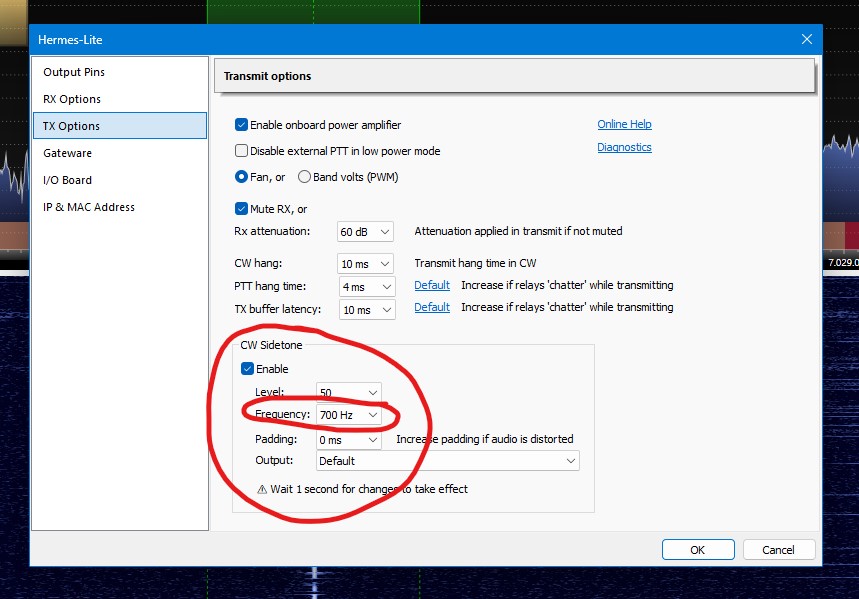Open the Online Help link

pyautogui.click(x=624, y=124)
